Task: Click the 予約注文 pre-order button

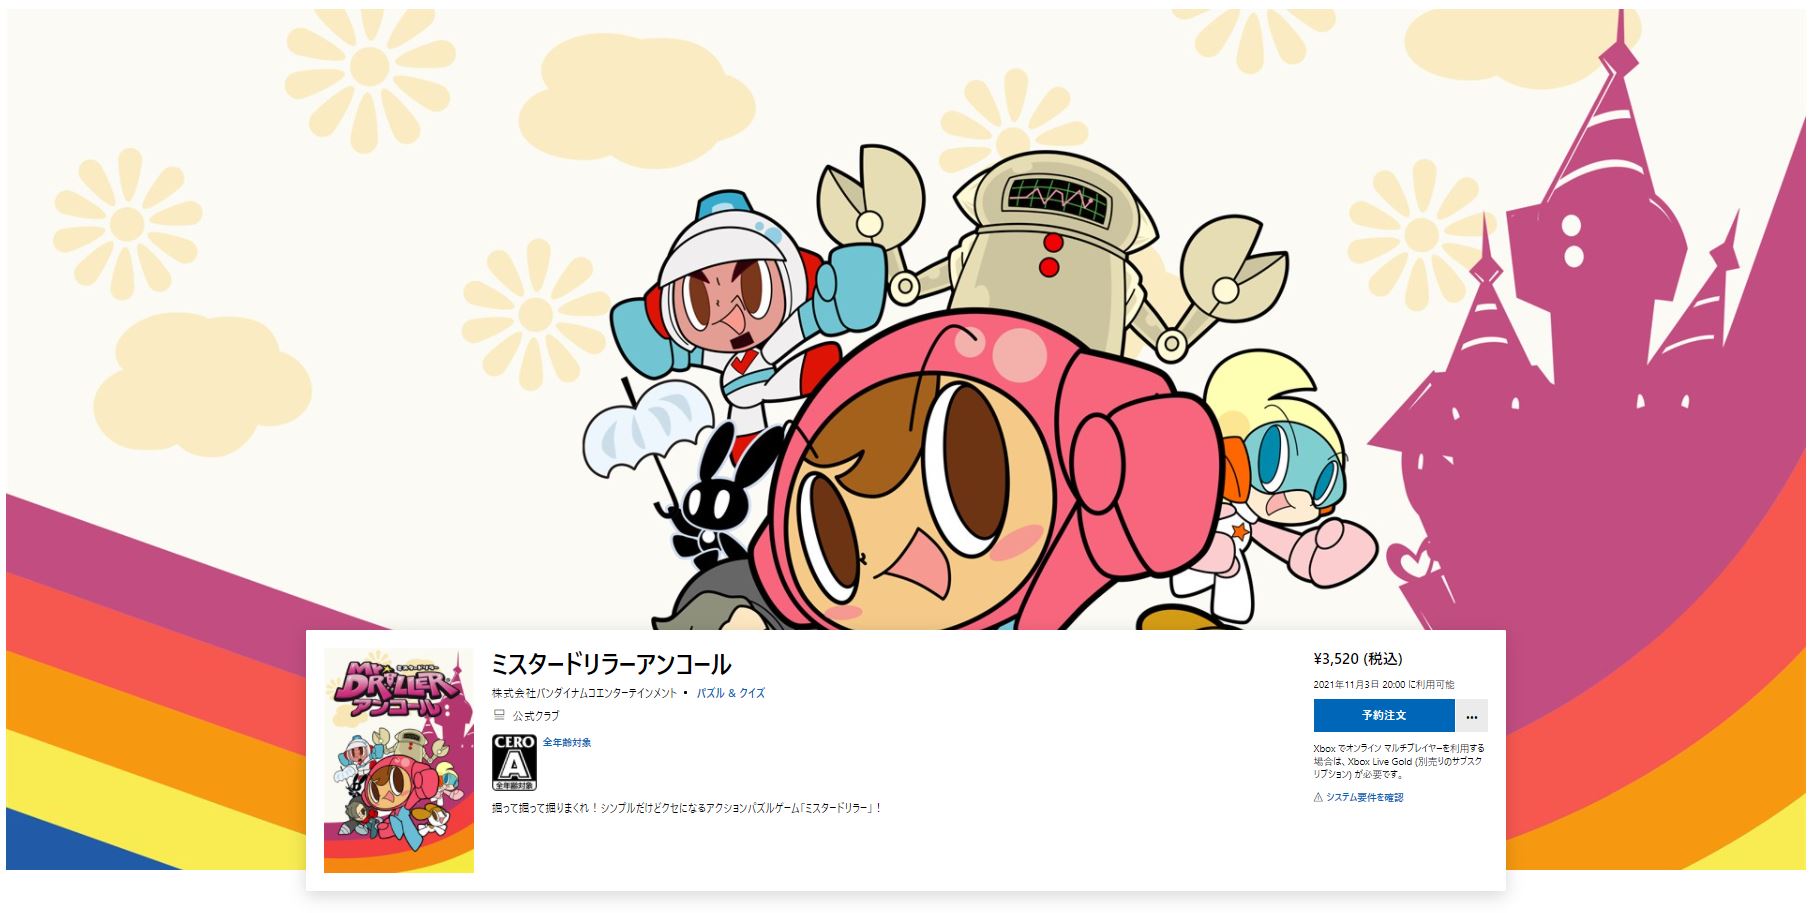Action: pos(1383,716)
